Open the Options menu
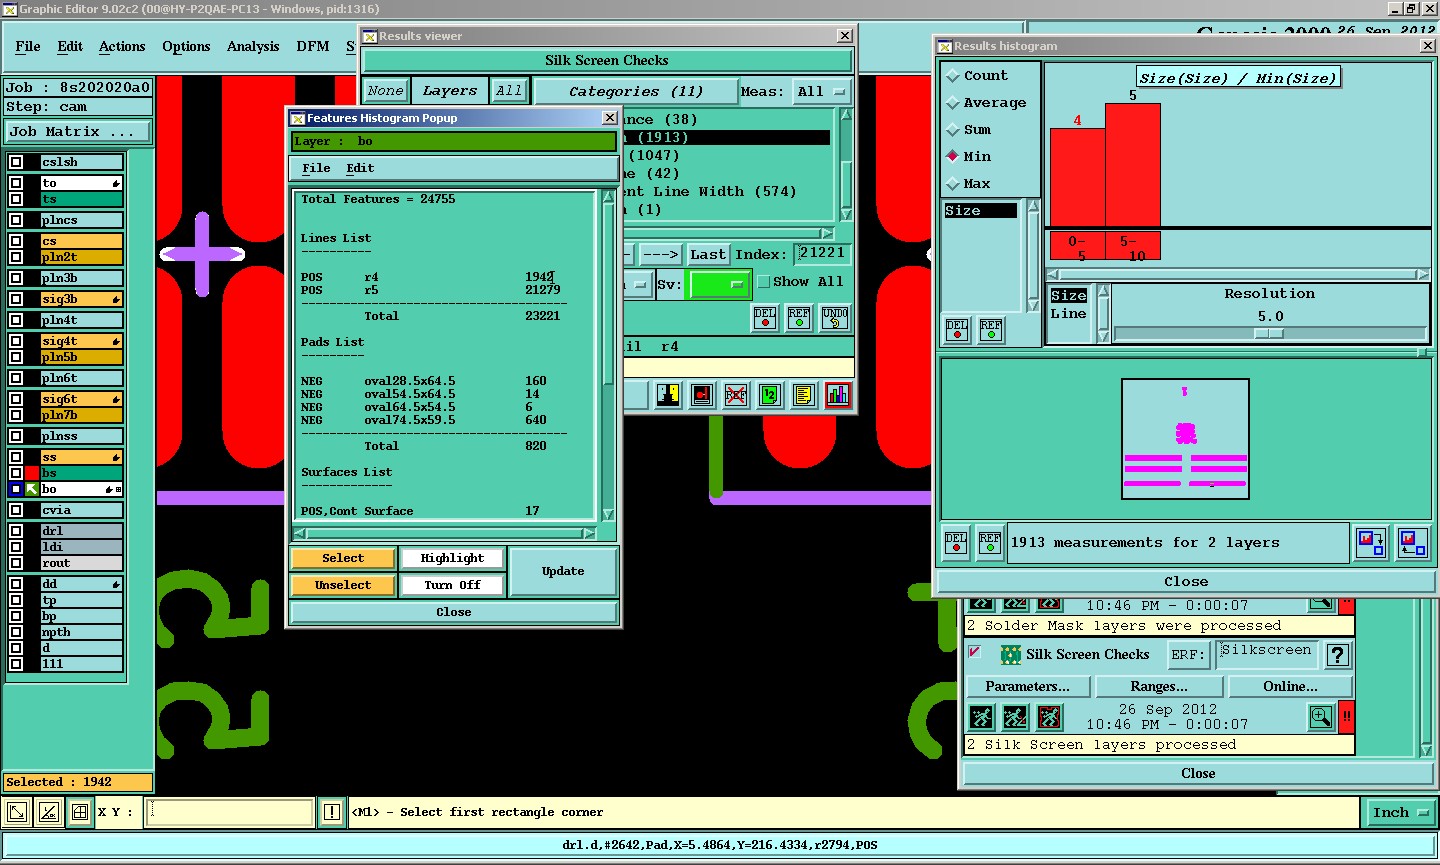This screenshot has height=865, width=1440. coord(186,47)
